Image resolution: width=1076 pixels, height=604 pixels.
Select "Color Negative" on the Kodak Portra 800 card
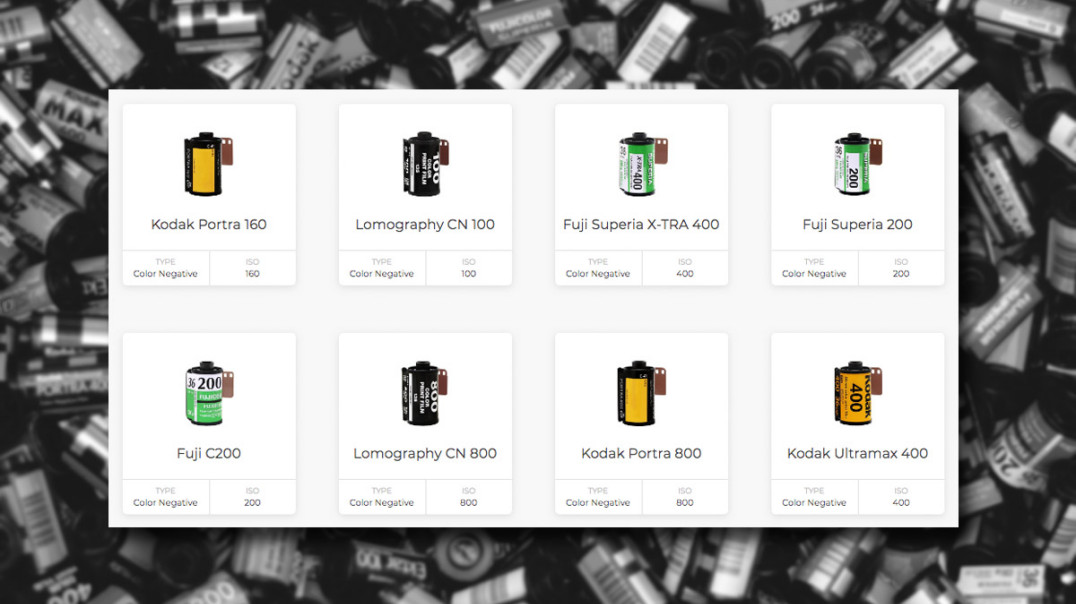[x=598, y=503]
